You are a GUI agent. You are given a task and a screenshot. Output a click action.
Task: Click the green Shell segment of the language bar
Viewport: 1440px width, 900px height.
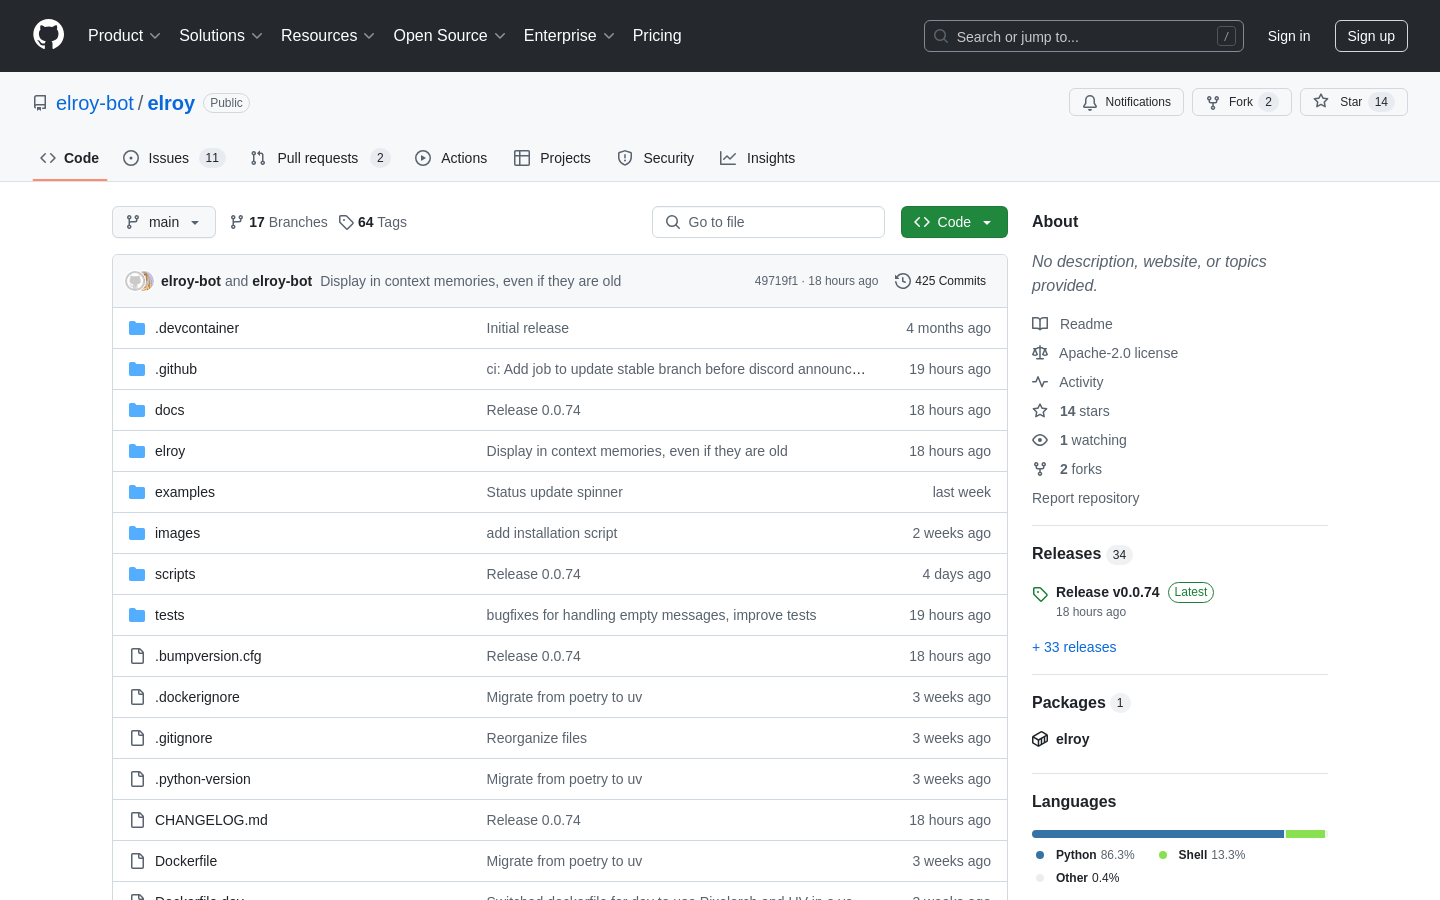coord(1305,834)
